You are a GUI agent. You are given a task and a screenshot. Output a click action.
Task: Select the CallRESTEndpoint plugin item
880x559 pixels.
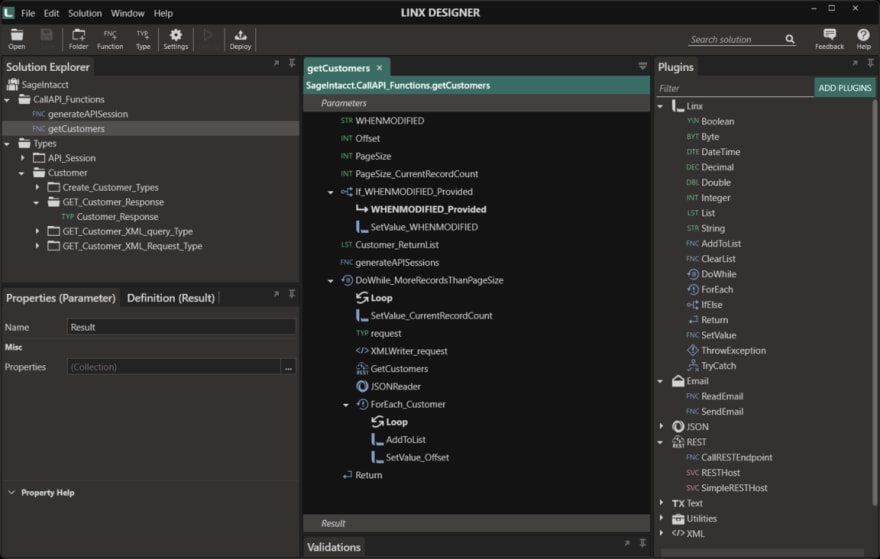tap(729, 457)
